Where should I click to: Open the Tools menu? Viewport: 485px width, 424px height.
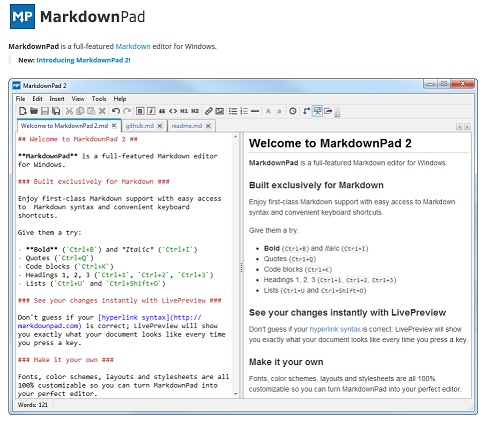pyautogui.click(x=99, y=99)
